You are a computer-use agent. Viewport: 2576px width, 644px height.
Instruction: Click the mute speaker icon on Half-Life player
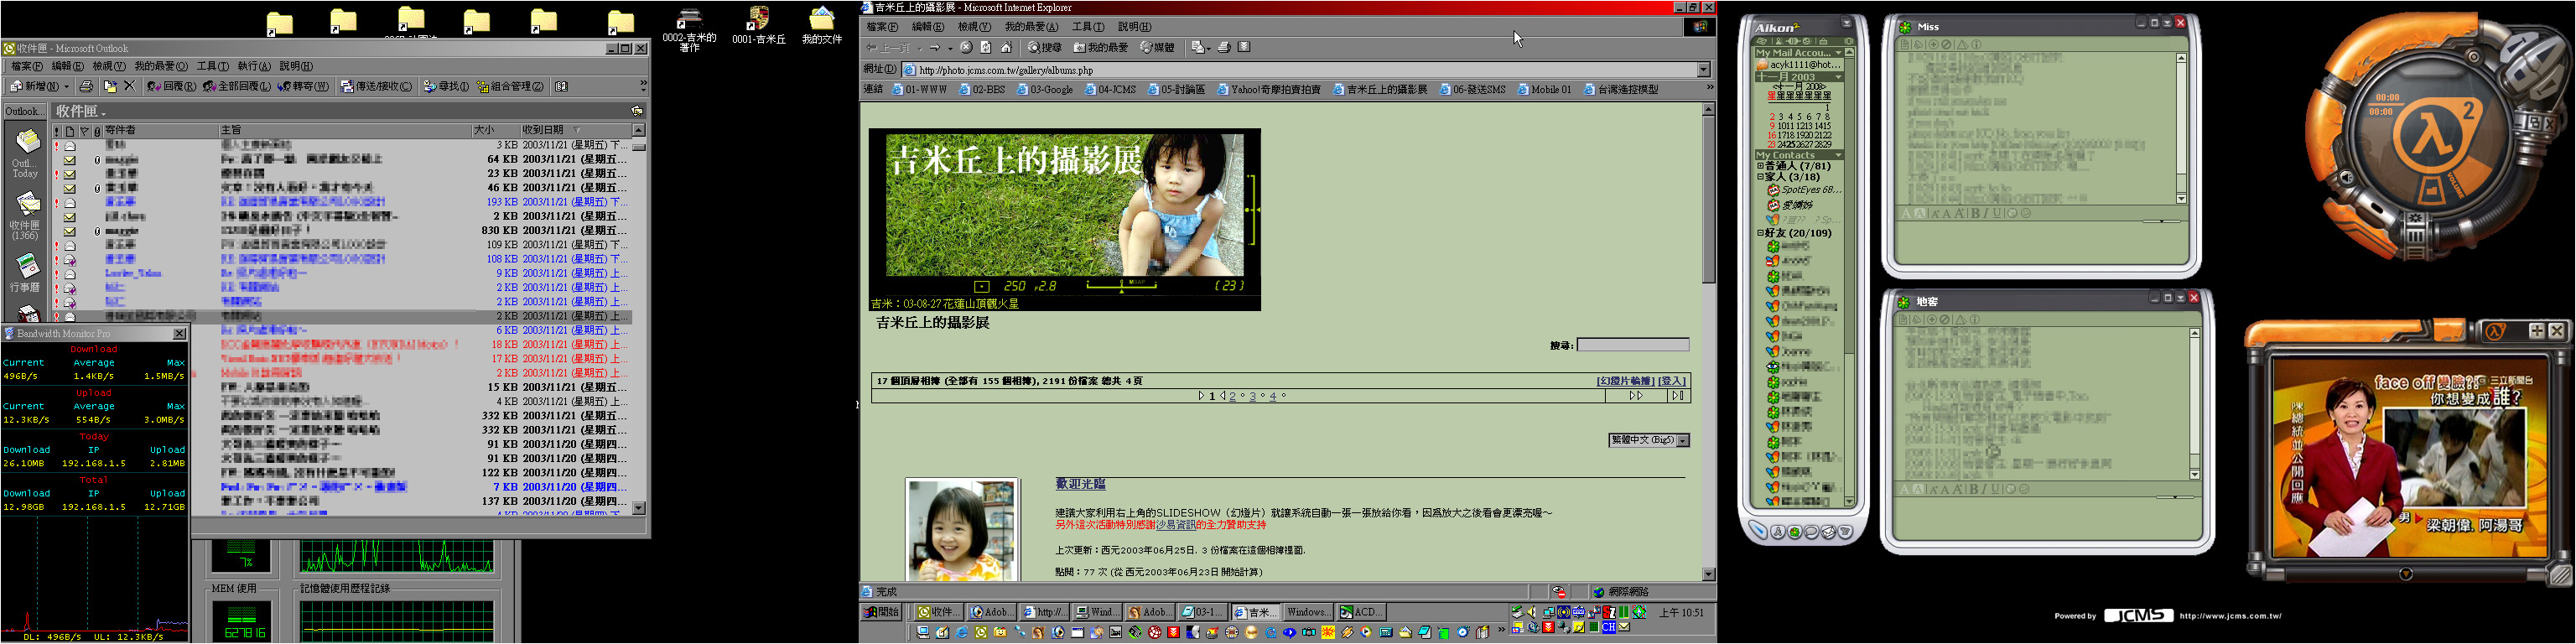[2346, 178]
